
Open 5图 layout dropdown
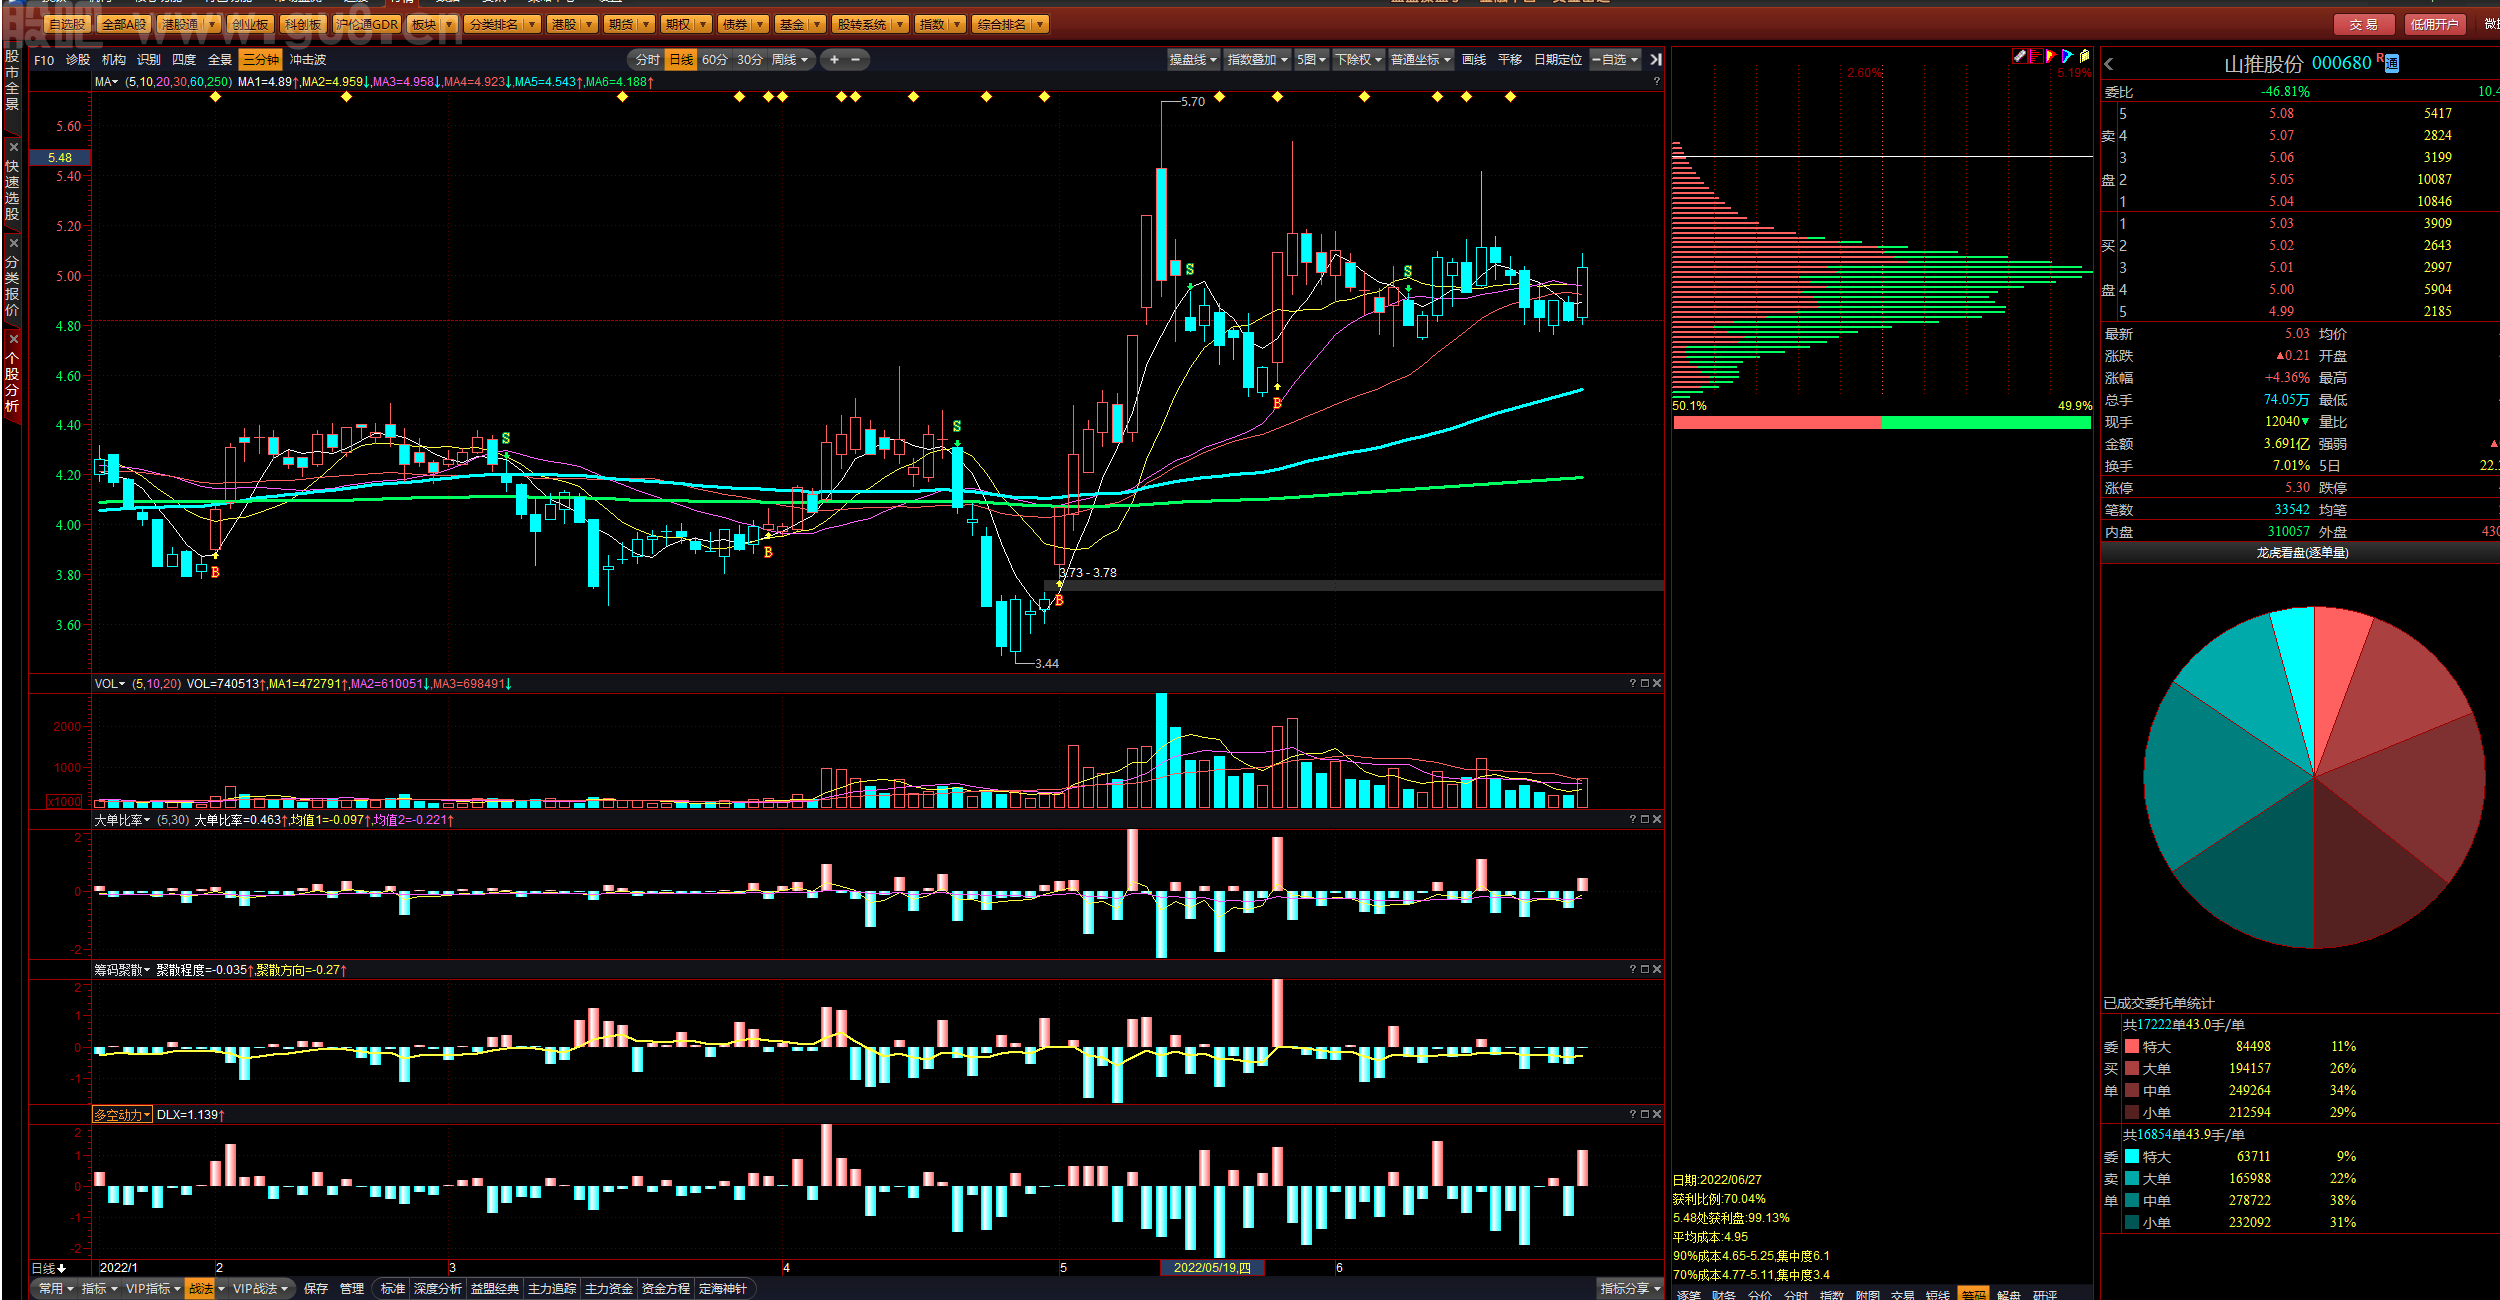[1311, 60]
